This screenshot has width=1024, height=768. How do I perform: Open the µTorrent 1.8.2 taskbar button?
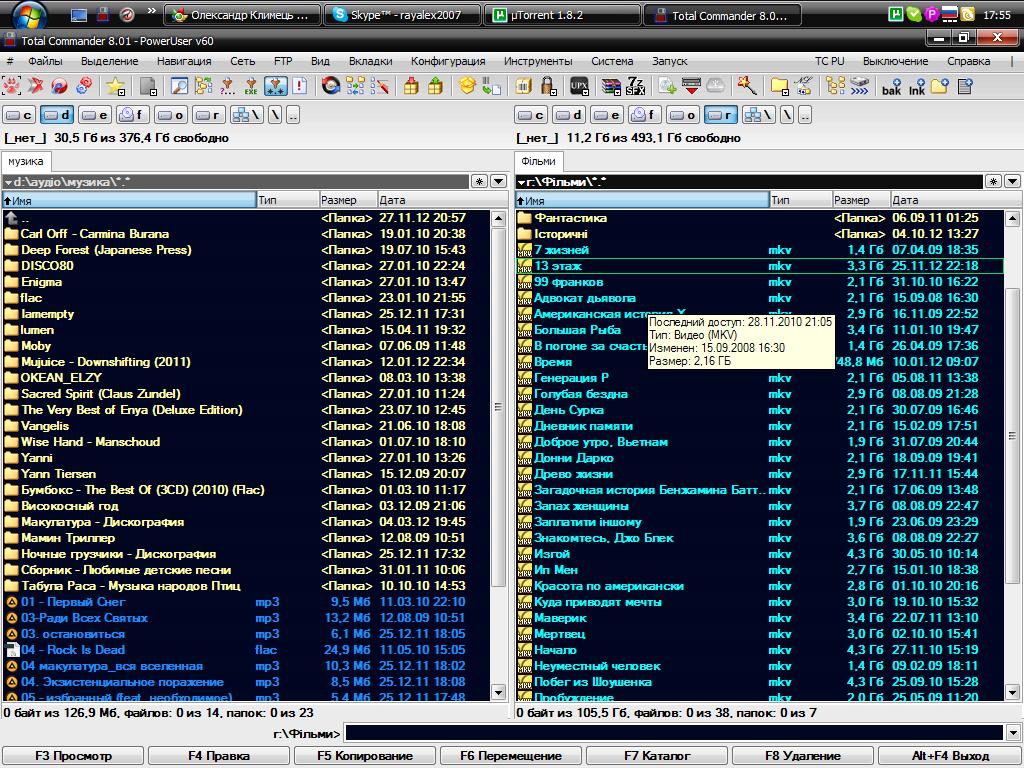pos(560,15)
